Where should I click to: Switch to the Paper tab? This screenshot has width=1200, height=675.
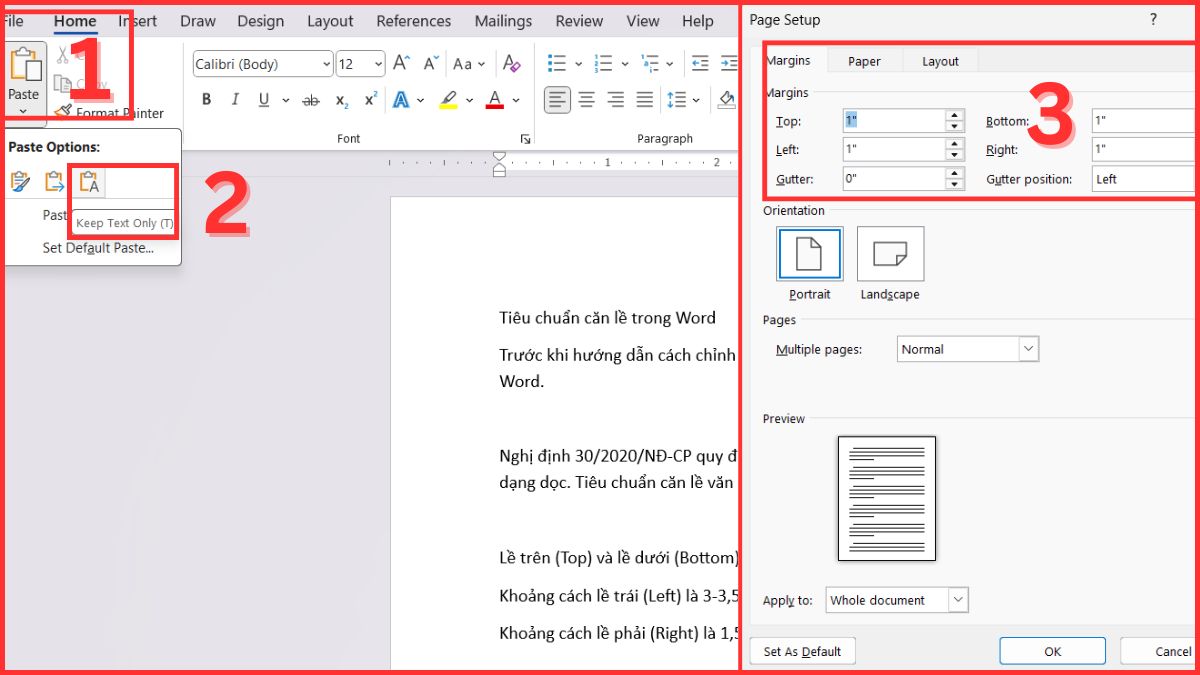click(863, 60)
